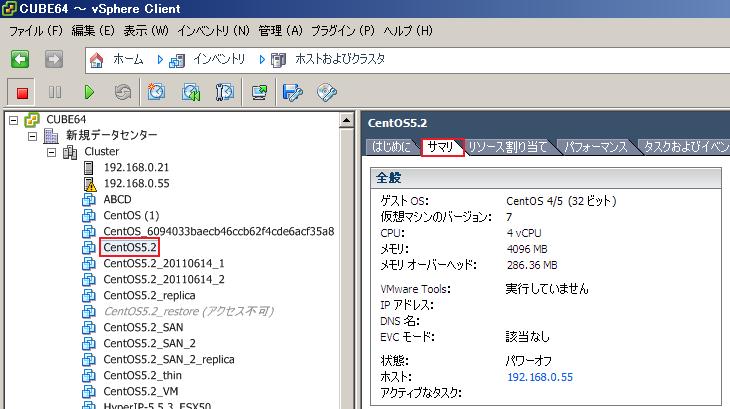Click the tree scrollbar up arrow
Screen dimensions: 730x409
click(346, 121)
